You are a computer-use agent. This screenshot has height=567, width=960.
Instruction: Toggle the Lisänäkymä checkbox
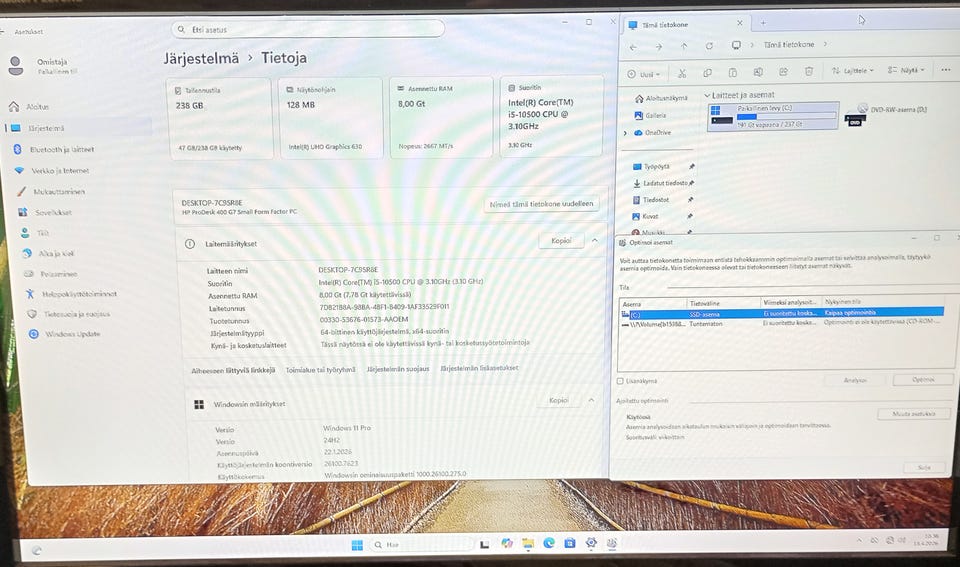620,381
